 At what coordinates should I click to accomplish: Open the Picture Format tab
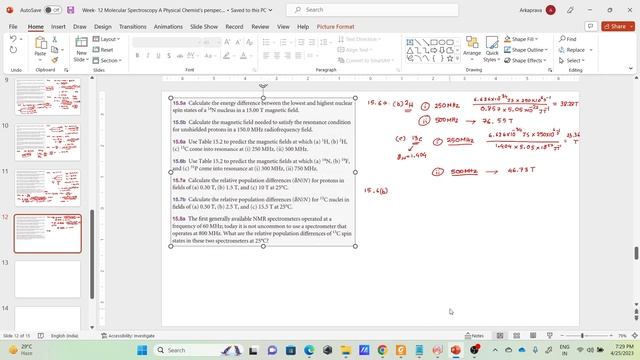(336, 27)
